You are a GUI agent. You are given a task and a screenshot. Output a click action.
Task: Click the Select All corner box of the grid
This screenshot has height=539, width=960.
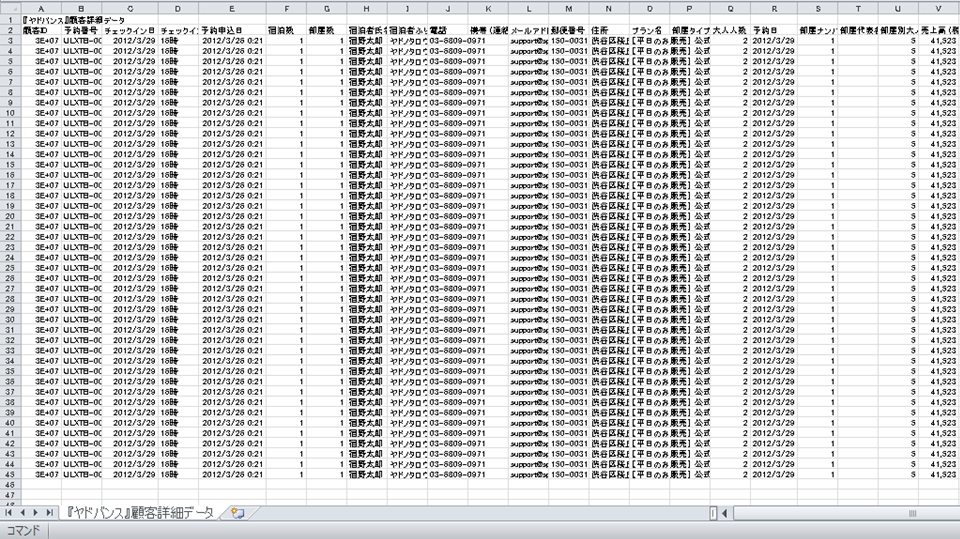point(10,9)
